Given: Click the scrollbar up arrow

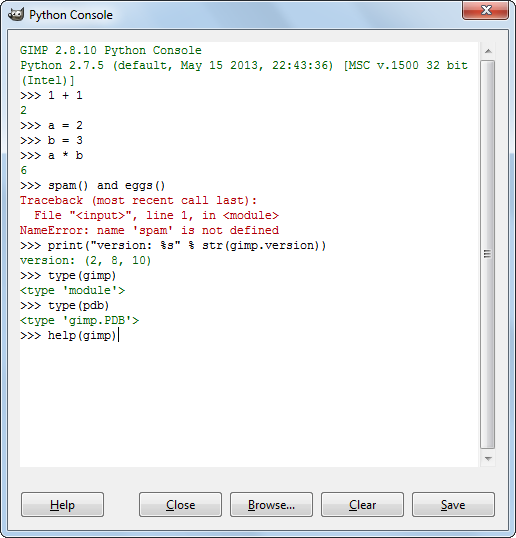Looking at the screenshot, I should coord(488,51).
